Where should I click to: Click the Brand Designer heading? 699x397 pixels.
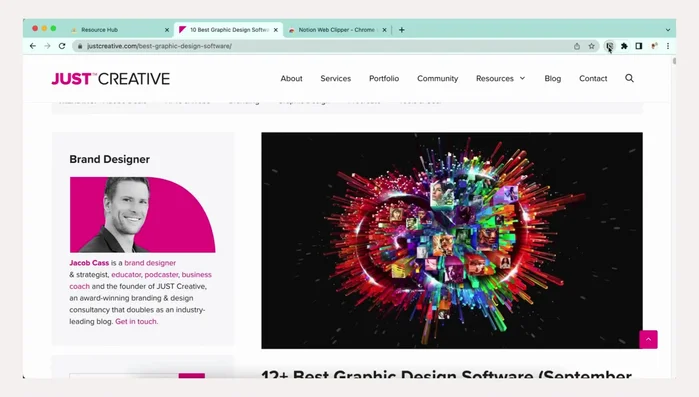coord(110,160)
